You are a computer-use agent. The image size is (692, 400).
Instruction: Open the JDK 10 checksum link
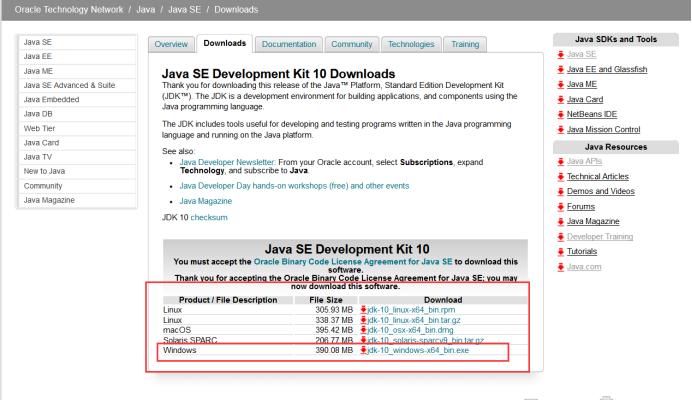click(209, 217)
